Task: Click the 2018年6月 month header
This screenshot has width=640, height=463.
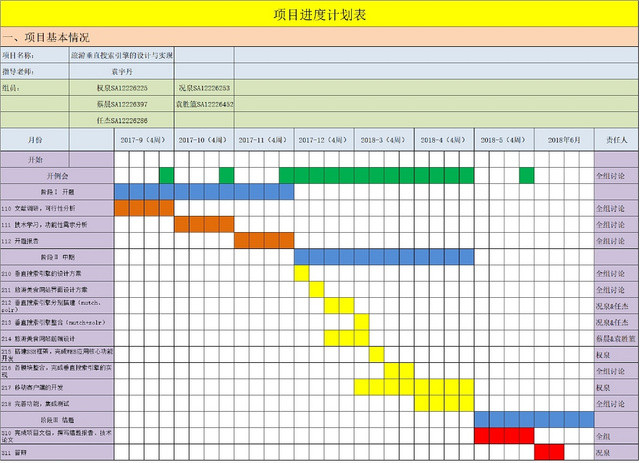Action: pyautogui.click(x=563, y=140)
